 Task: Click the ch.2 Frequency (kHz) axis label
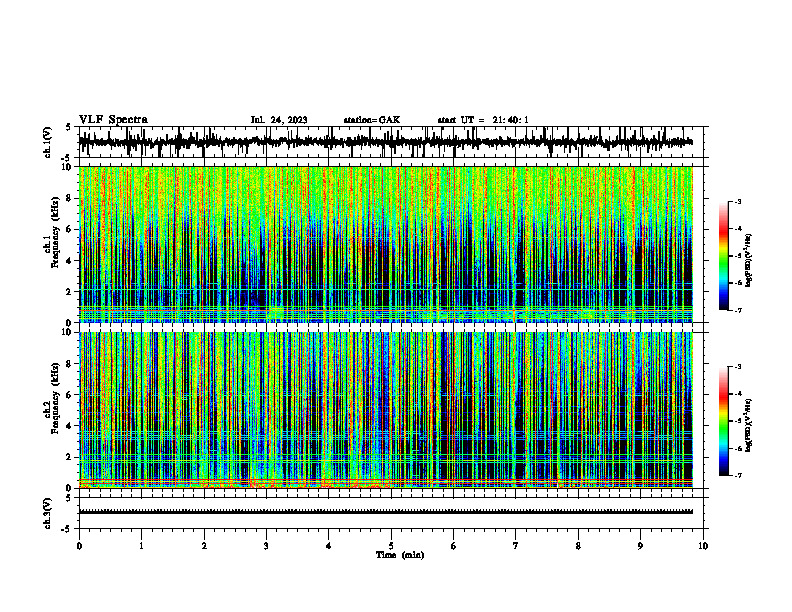tap(54, 410)
